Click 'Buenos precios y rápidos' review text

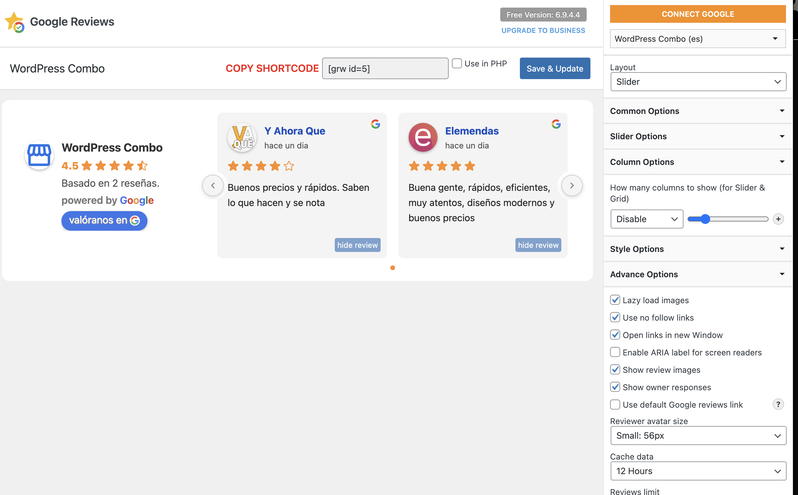click(298, 195)
